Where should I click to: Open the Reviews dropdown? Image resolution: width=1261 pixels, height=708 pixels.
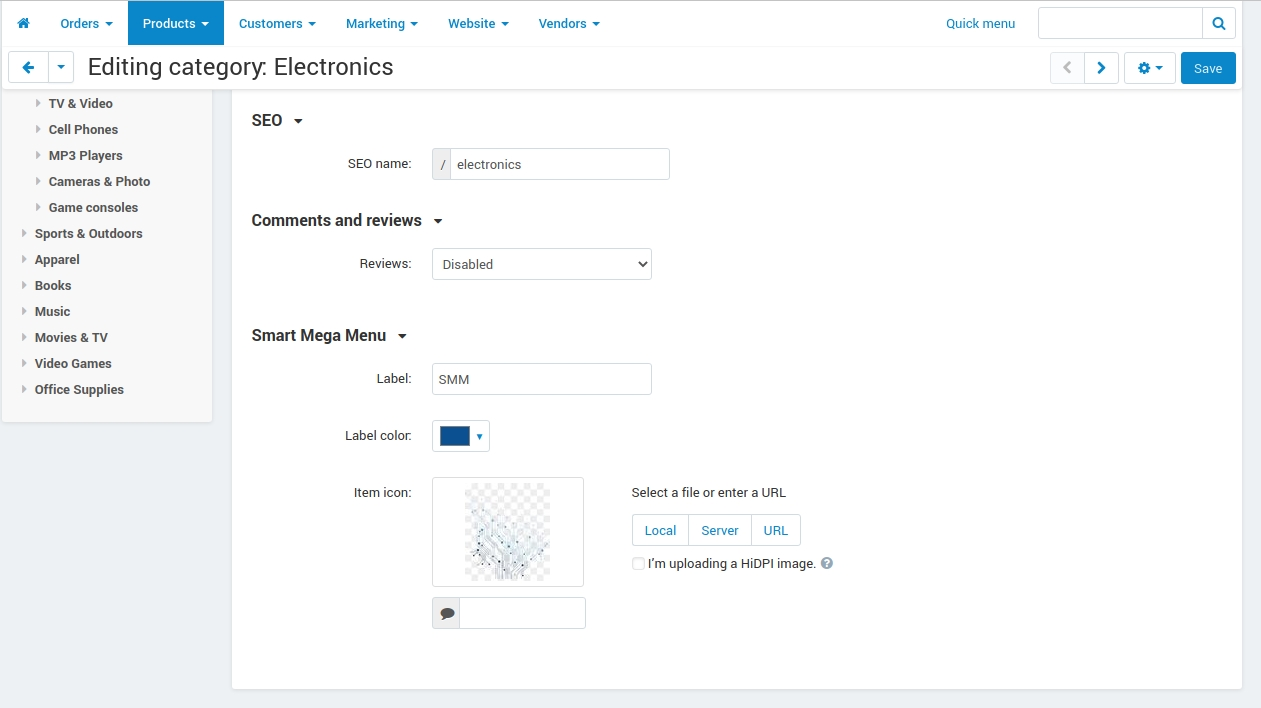[x=542, y=264]
